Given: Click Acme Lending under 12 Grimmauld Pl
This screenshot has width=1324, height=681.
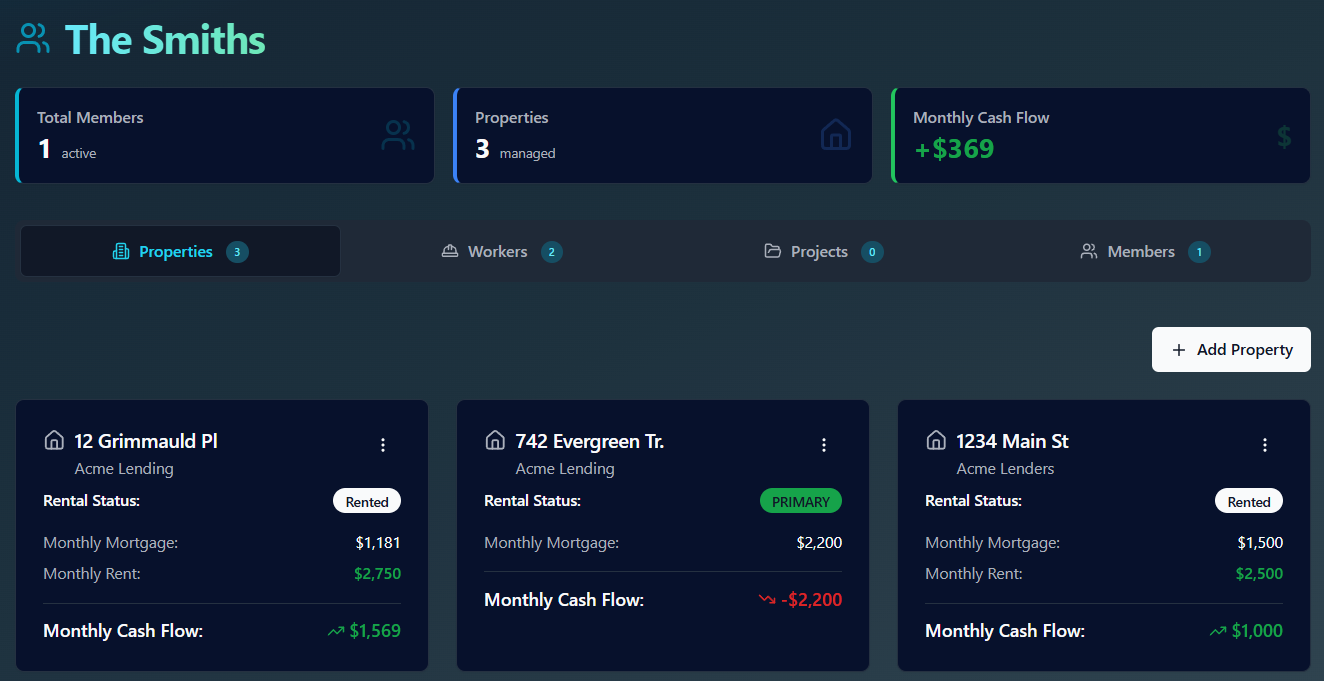Looking at the screenshot, I should click(124, 468).
